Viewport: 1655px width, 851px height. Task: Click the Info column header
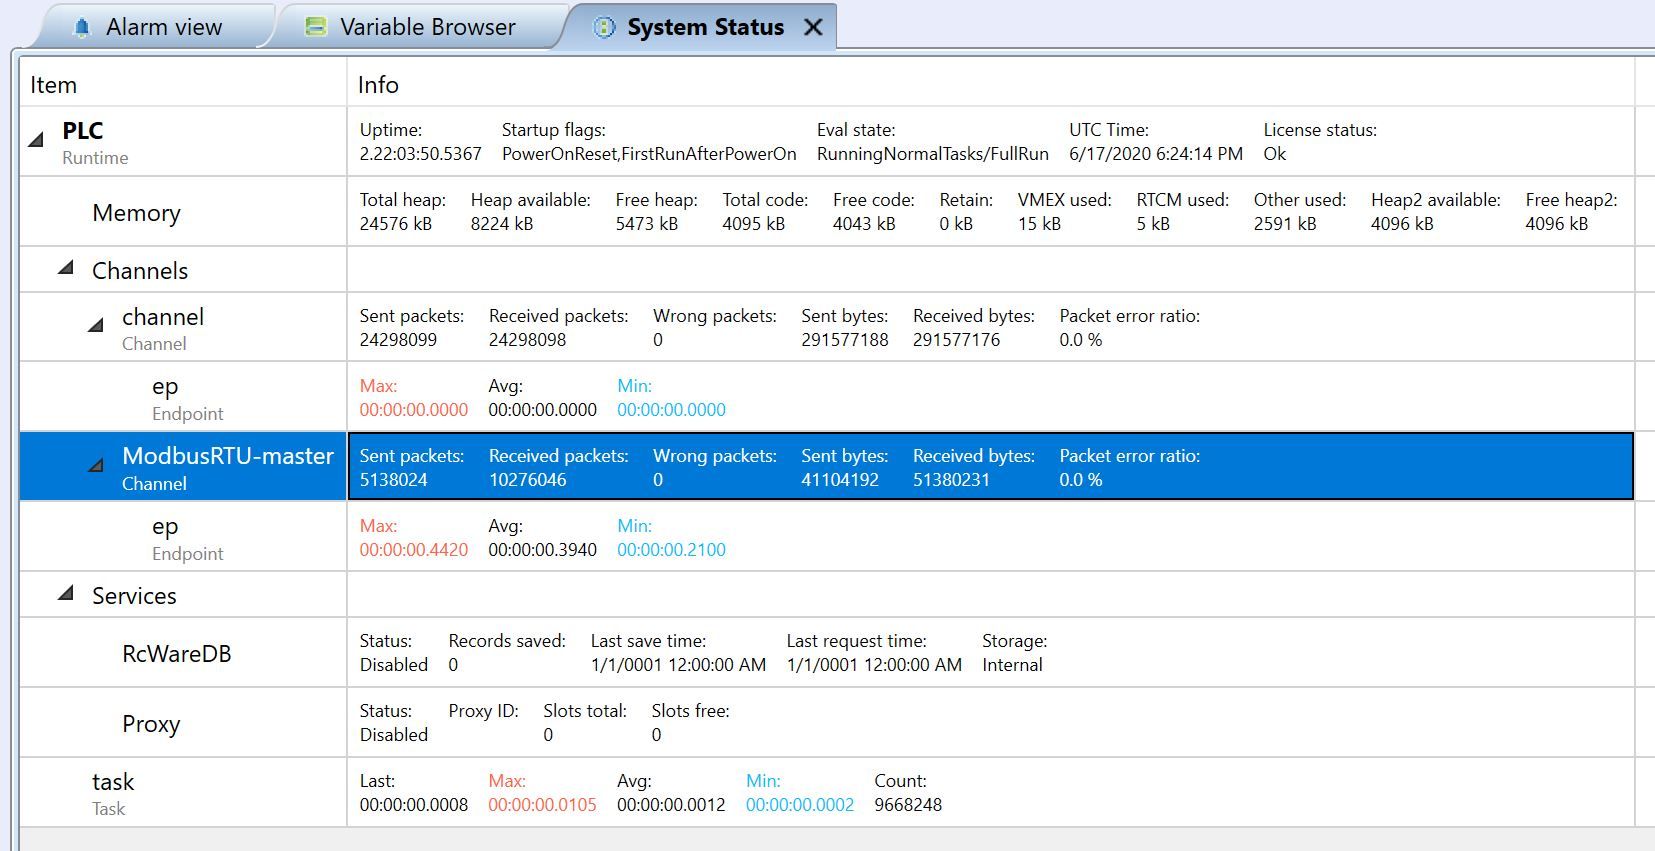coord(378,85)
